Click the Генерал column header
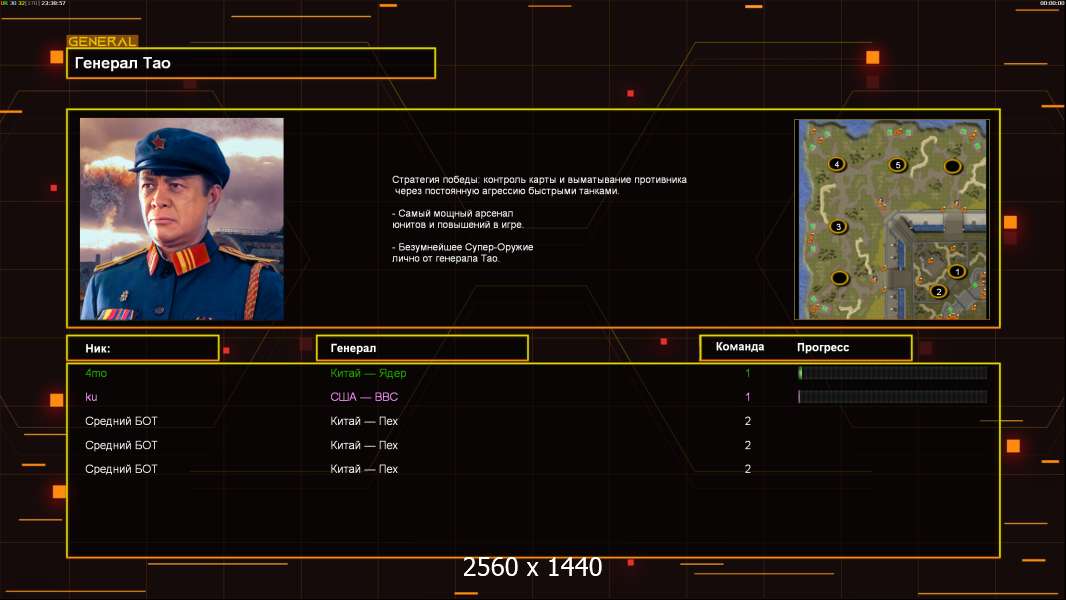The image size is (1066, 600). point(422,348)
